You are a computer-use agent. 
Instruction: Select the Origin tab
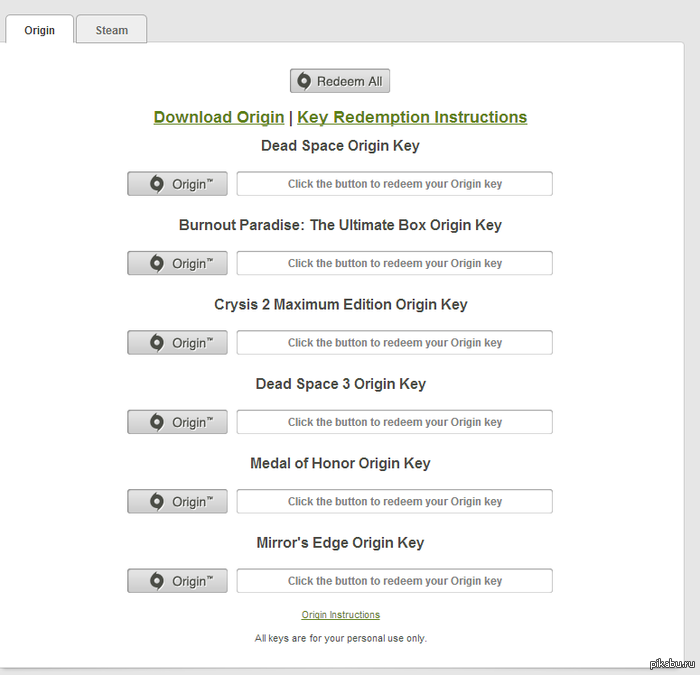click(x=39, y=29)
